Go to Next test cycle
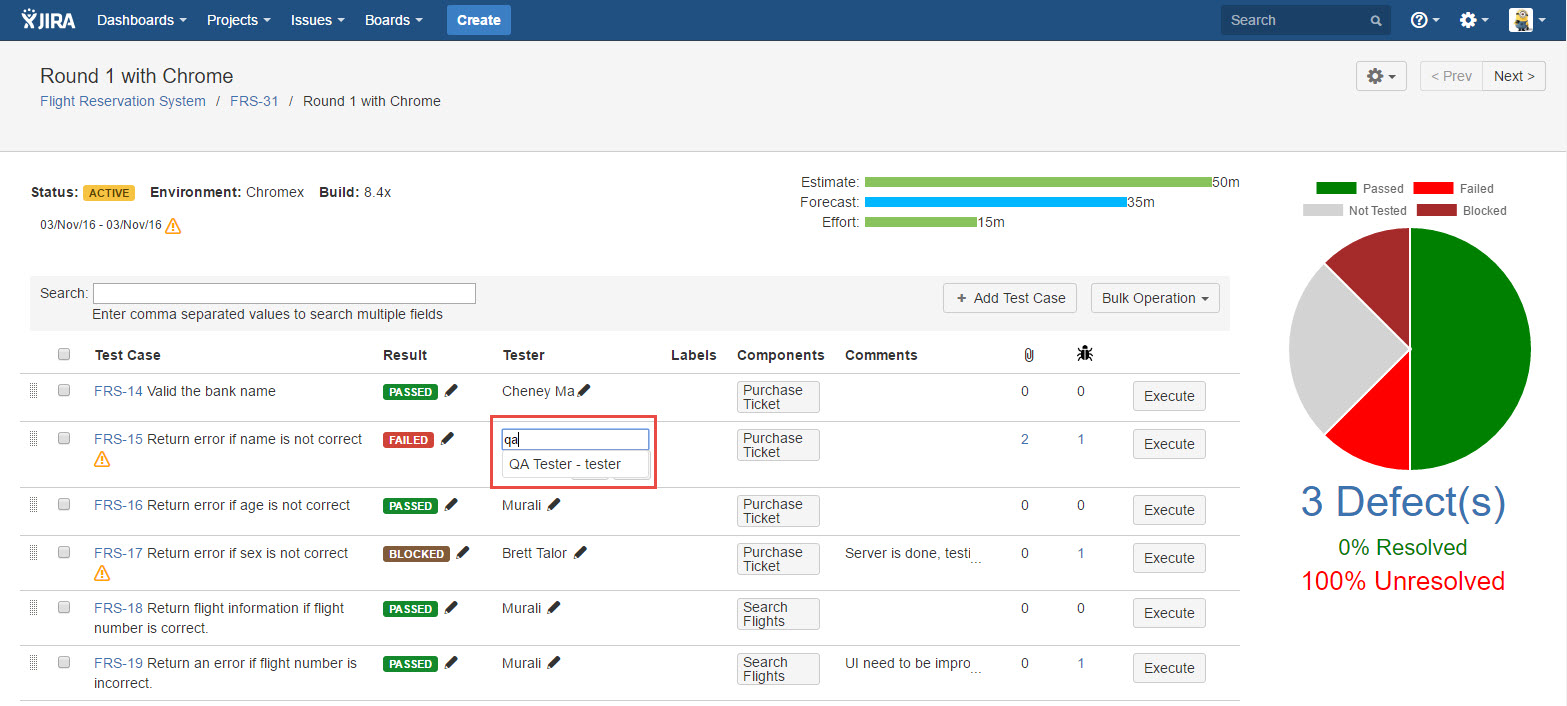Image resolution: width=1567 pixels, height=706 pixels. pos(1514,76)
